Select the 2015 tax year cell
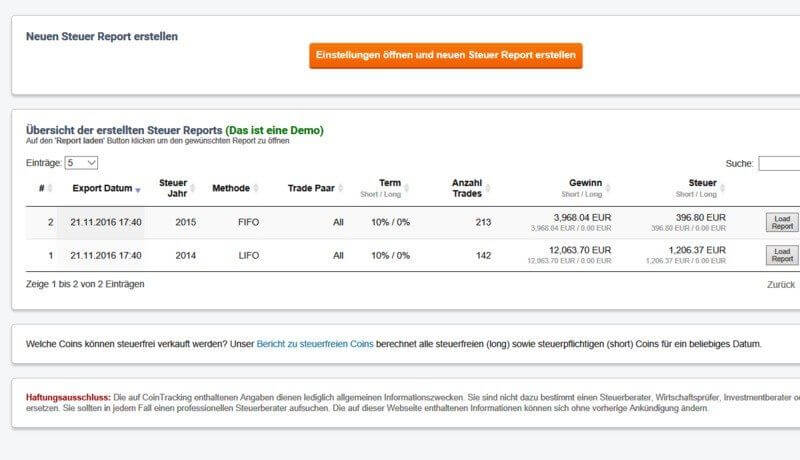The width and height of the screenshot is (800, 460). tap(186, 222)
